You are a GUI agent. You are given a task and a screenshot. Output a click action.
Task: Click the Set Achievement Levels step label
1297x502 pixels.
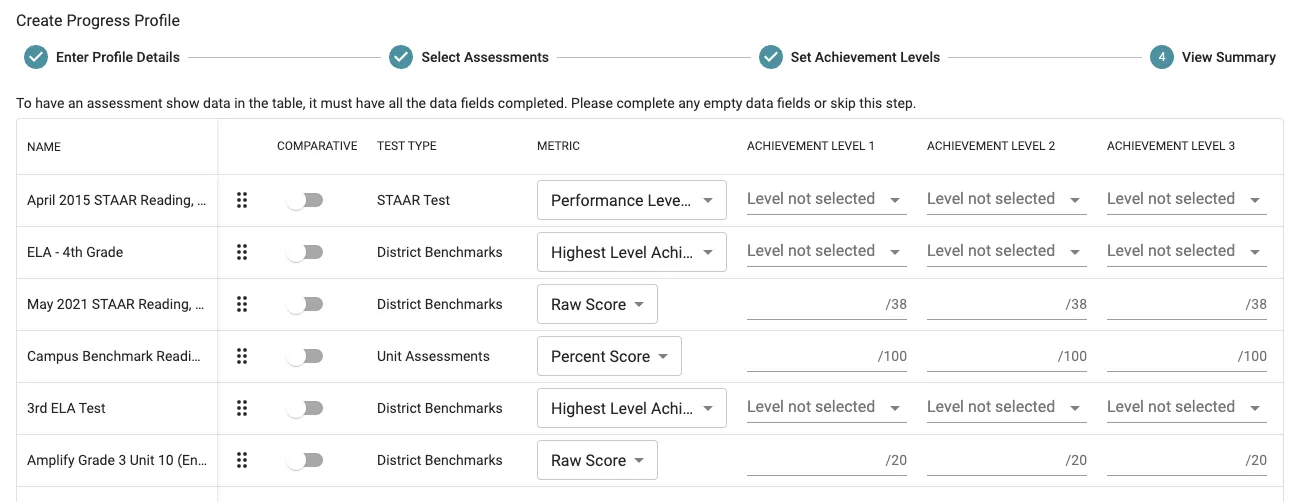click(865, 57)
